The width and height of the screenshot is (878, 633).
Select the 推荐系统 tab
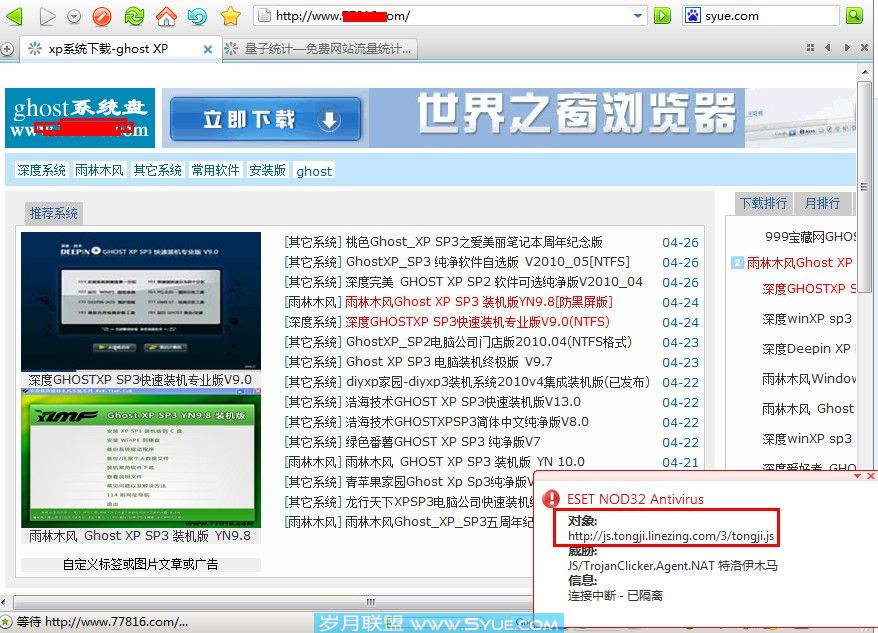pyautogui.click(x=54, y=213)
